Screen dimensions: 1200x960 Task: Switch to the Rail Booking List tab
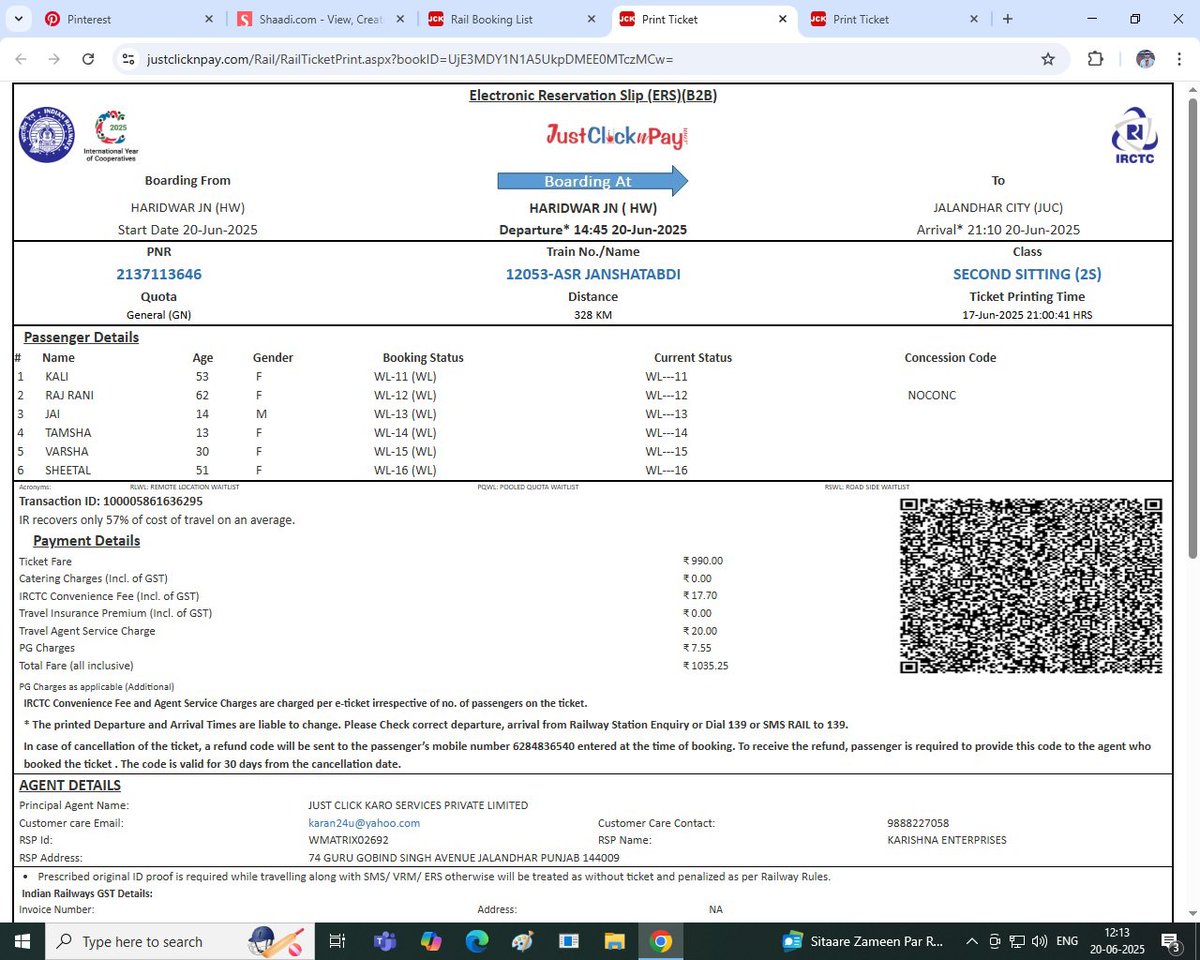[512, 19]
